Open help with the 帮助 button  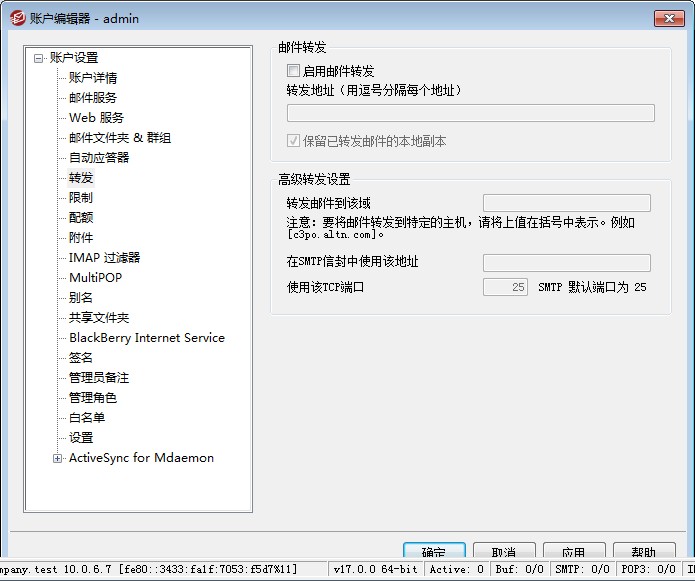pyautogui.click(x=644, y=550)
